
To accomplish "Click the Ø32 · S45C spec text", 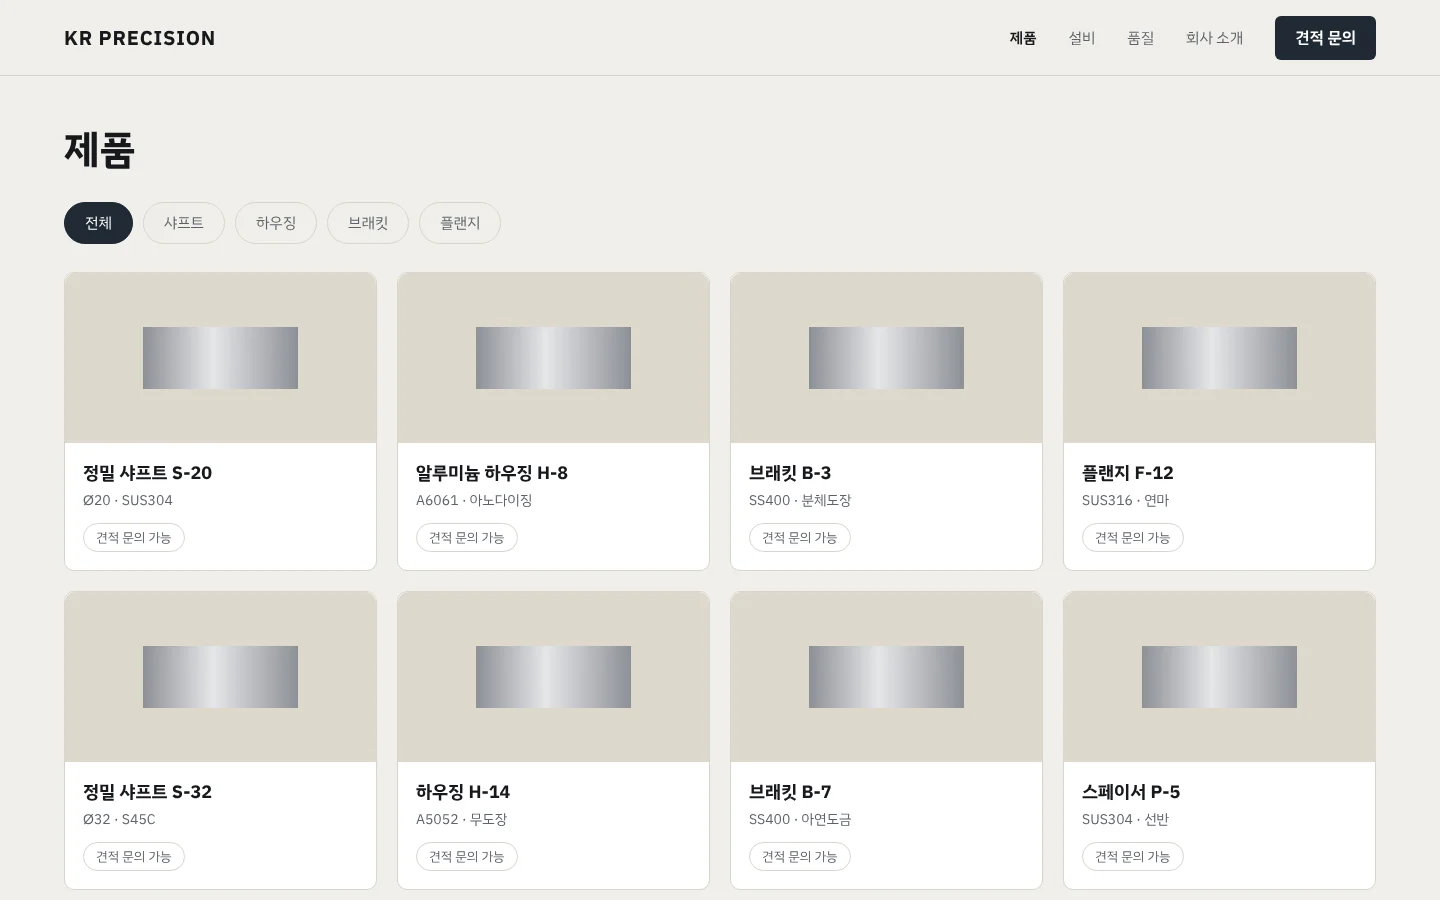I will [119, 819].
